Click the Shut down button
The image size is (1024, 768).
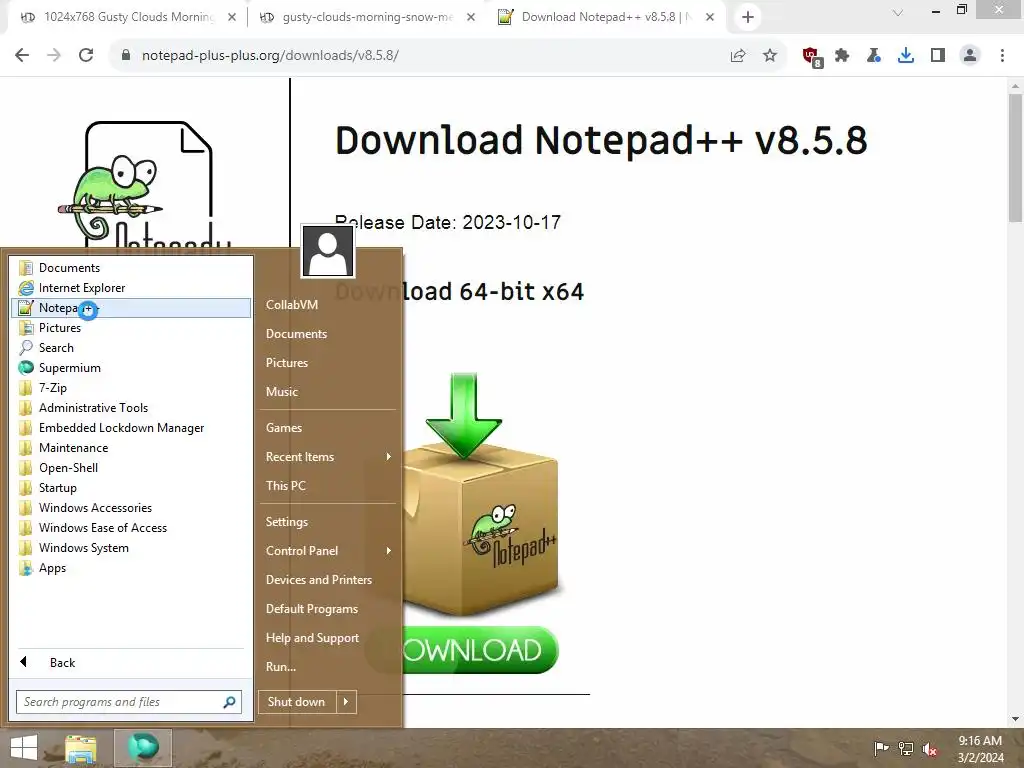pos(297,702)
